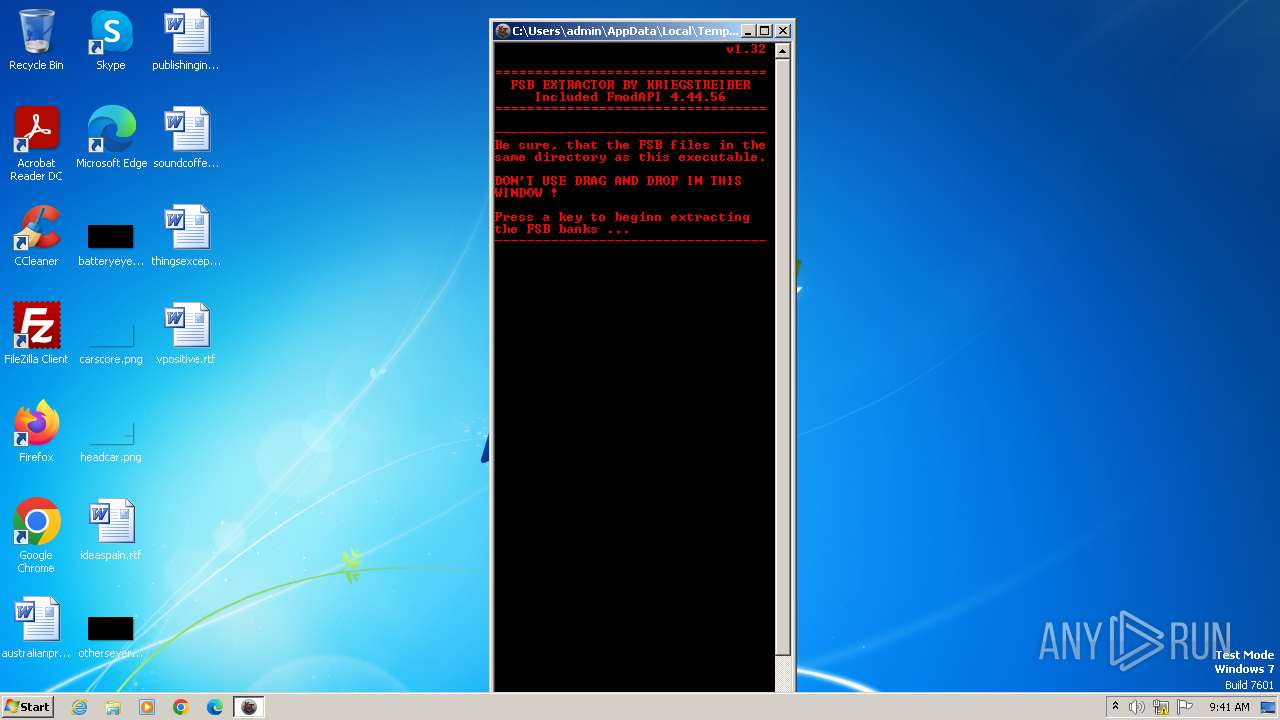The image size is (1280, 720).
Task: Open thingsexcep Word document
Action: [x=186, y=236]
